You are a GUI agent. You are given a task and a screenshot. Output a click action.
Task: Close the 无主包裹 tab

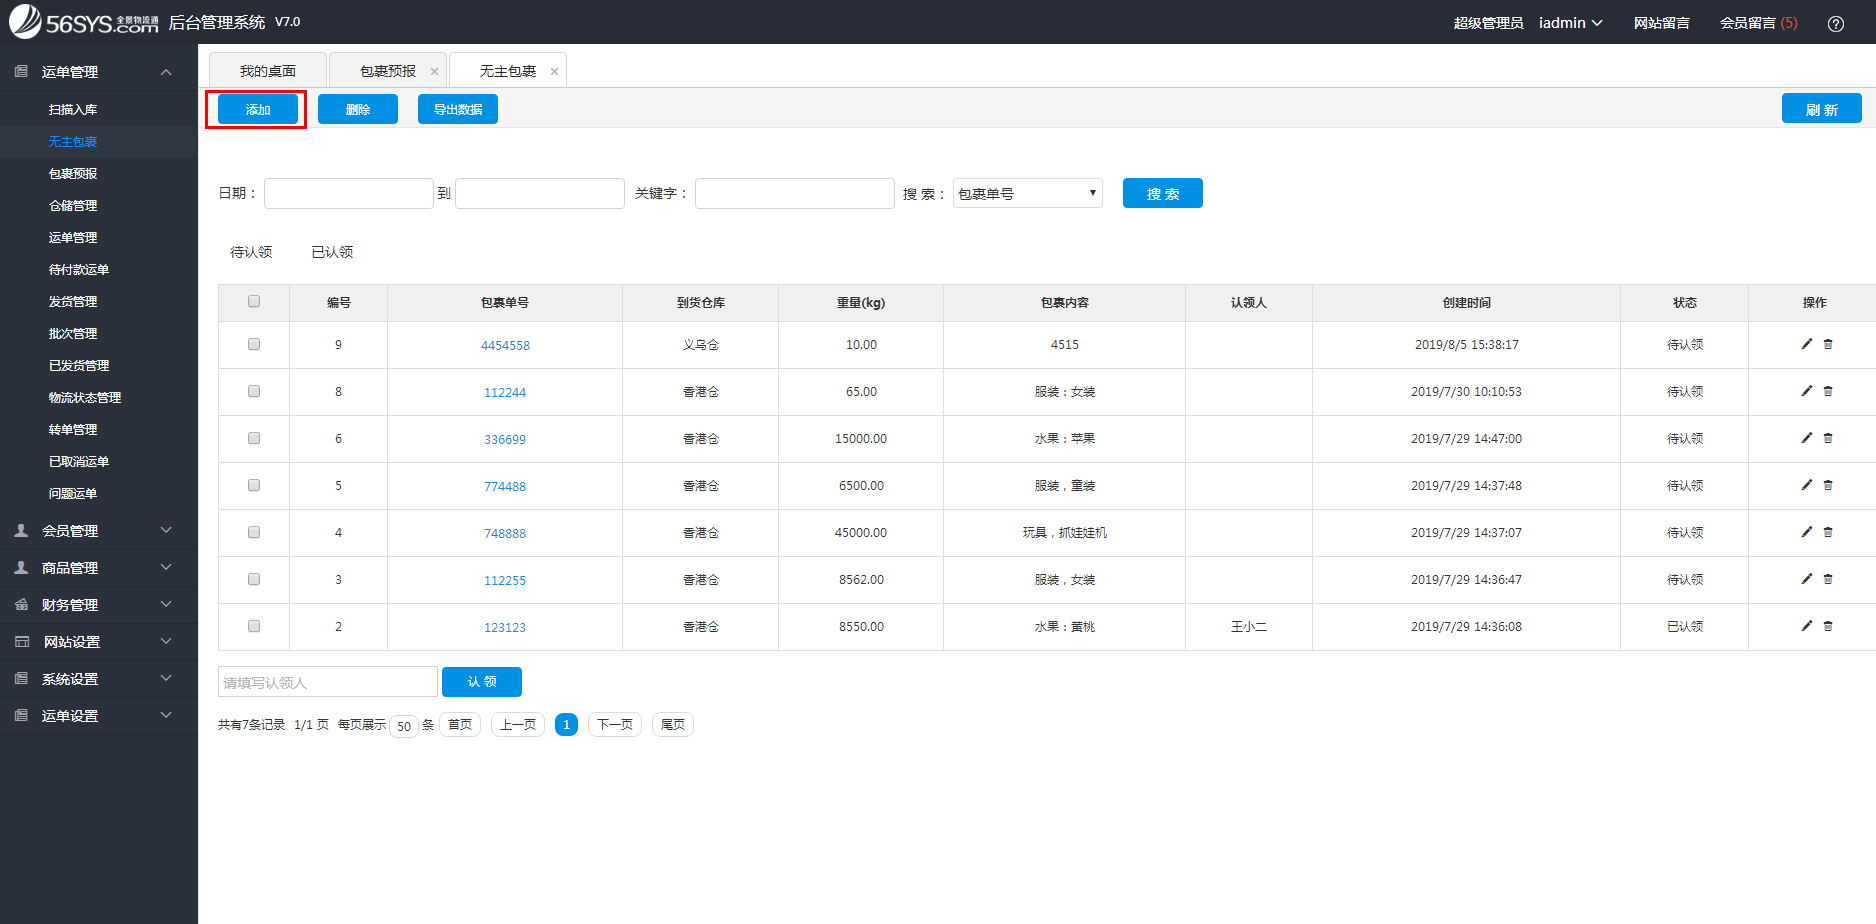[554, 71]
